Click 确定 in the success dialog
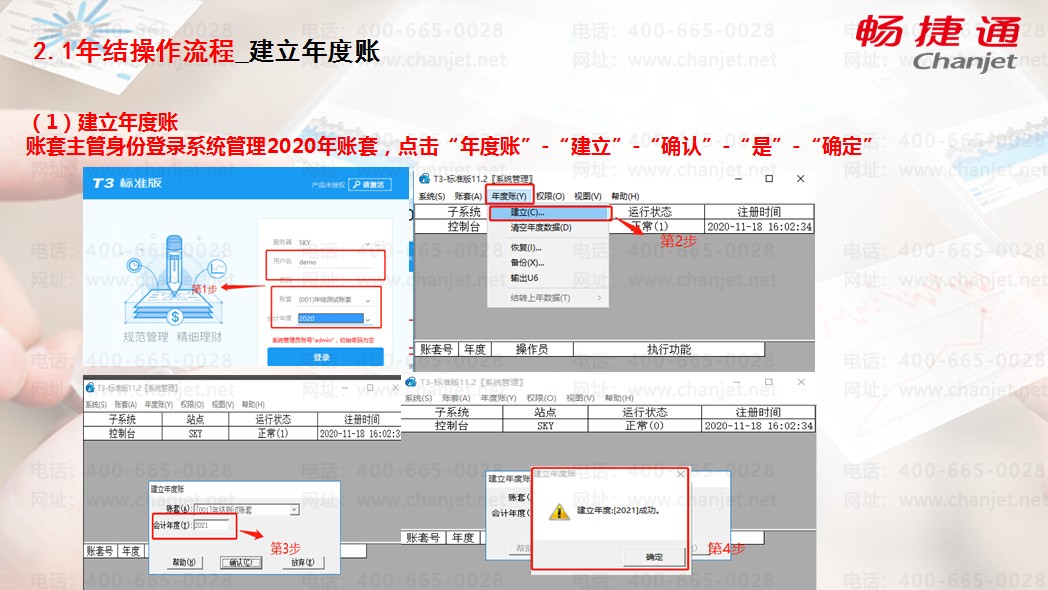This screenshot has height=590, width=1048. point(654,557)
